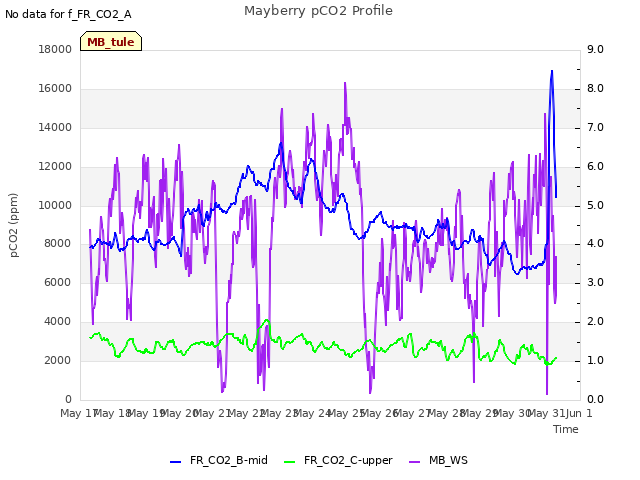Click the 7.0 right axis tick label
The height and width of the screenshot is (480, 640).
click(595, 127)
